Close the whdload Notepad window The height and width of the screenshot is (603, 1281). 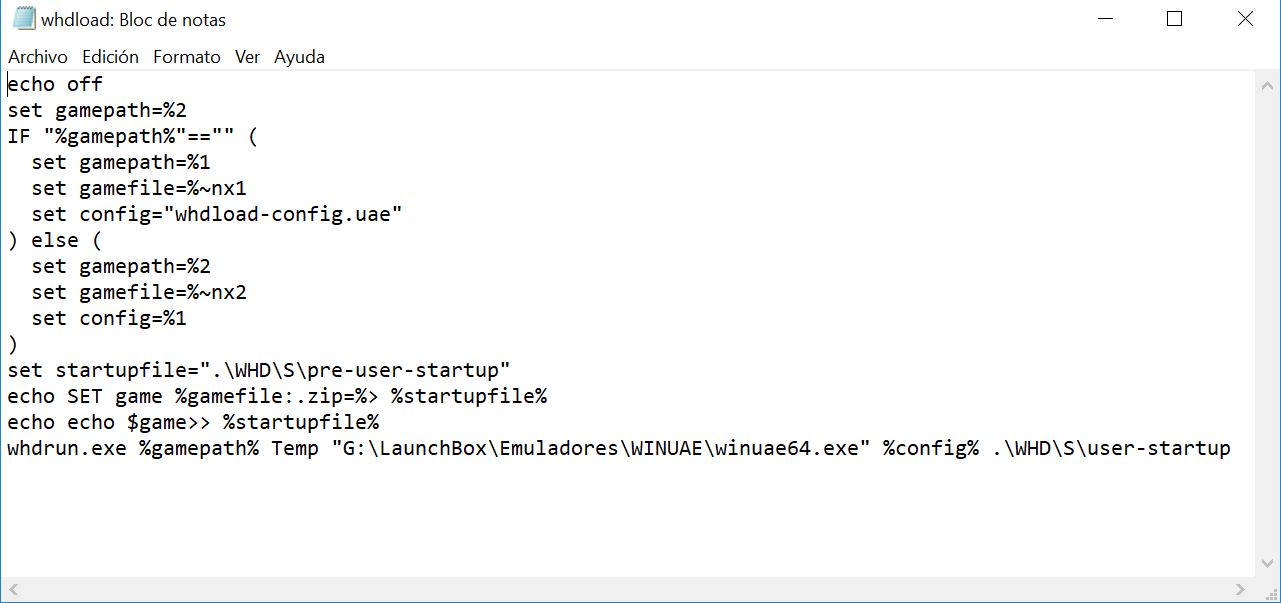[1245, 19]
